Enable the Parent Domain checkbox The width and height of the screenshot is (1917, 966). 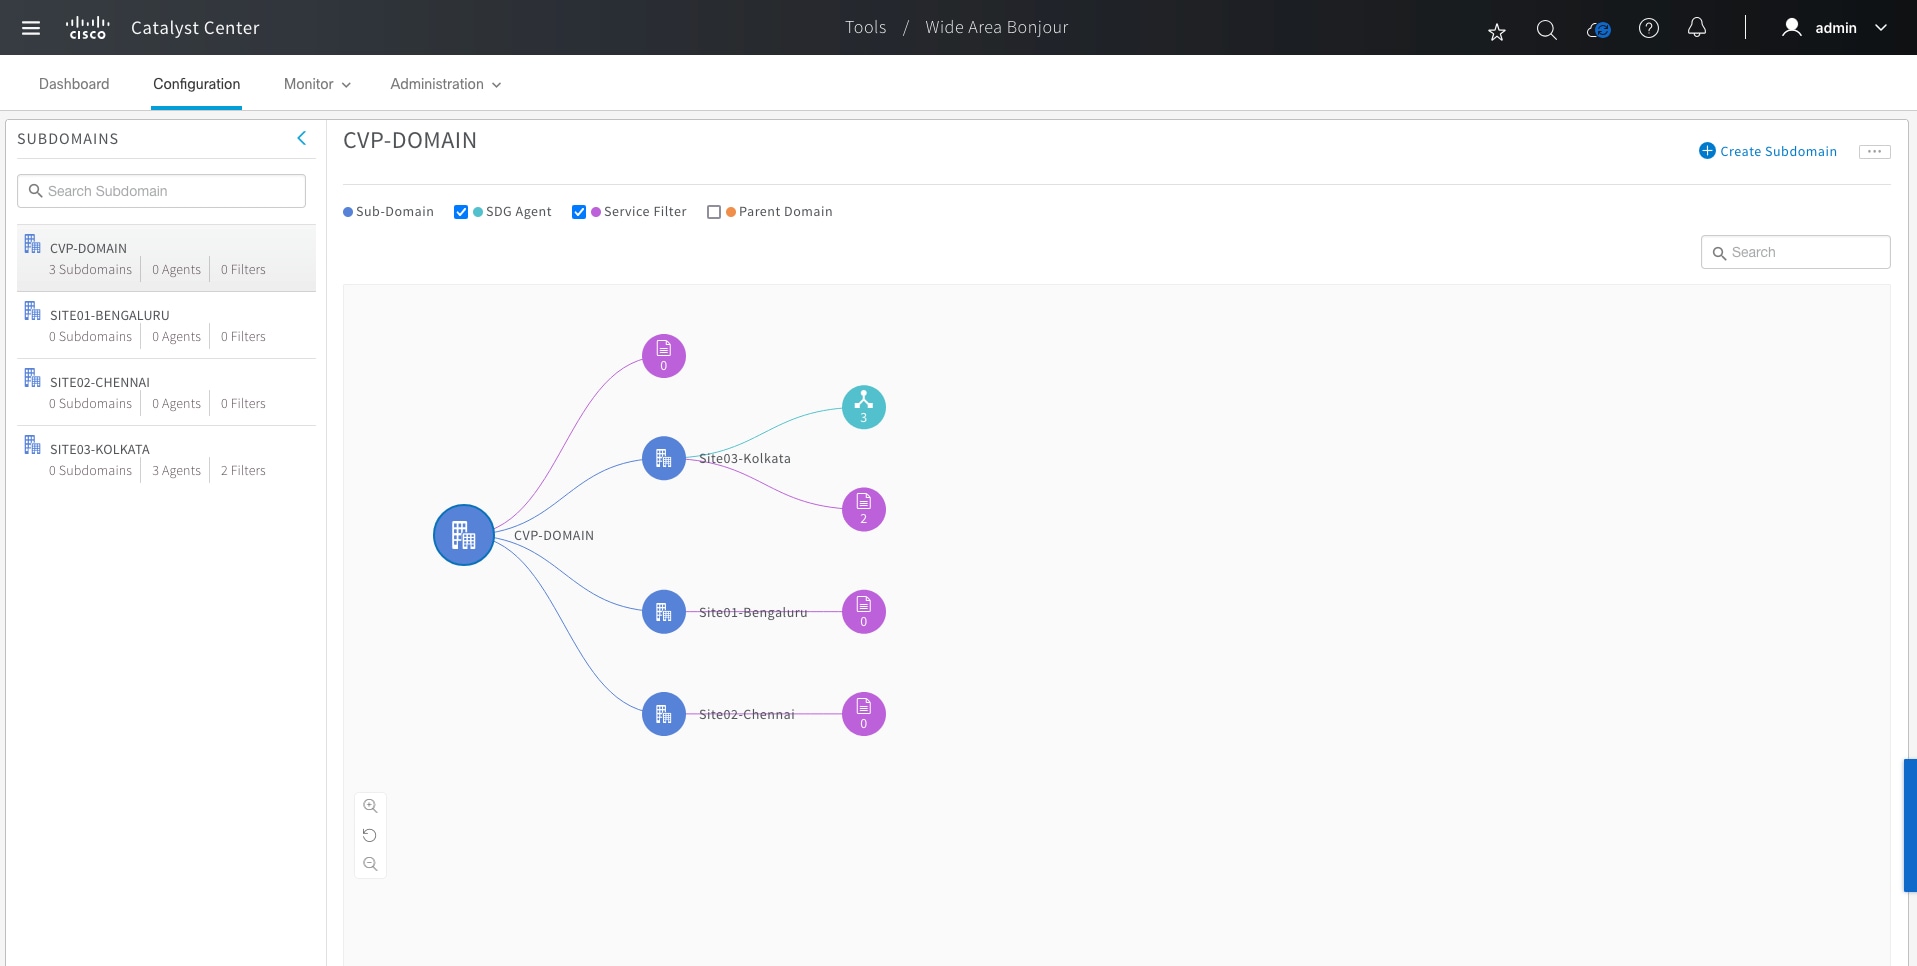[x=714, y=212]
